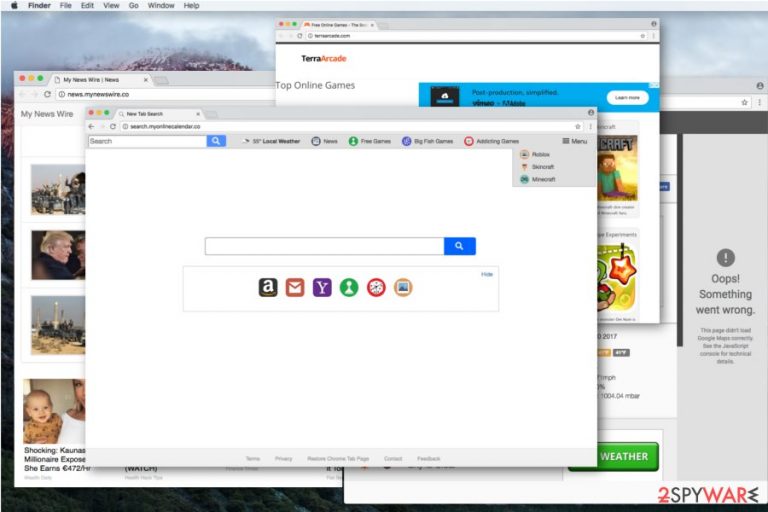768x512 pixels.
Task: Open Local Weather toolbar link
Action: tap(271, 141)
